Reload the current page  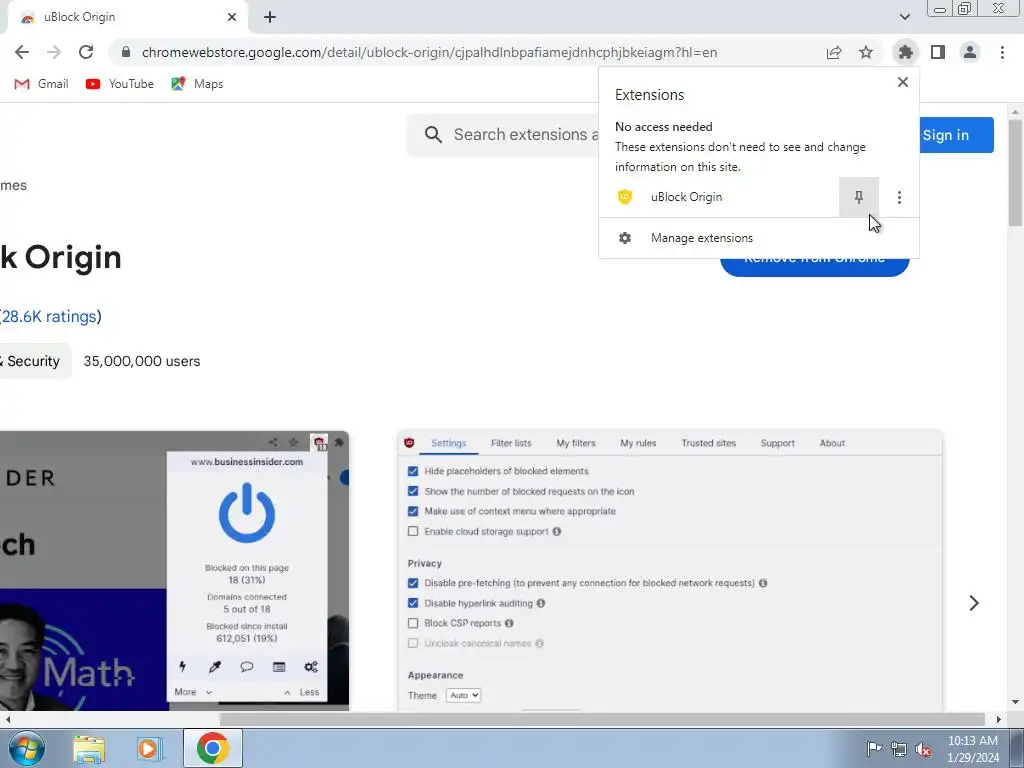pyautogui.click(x=86, y=52)
